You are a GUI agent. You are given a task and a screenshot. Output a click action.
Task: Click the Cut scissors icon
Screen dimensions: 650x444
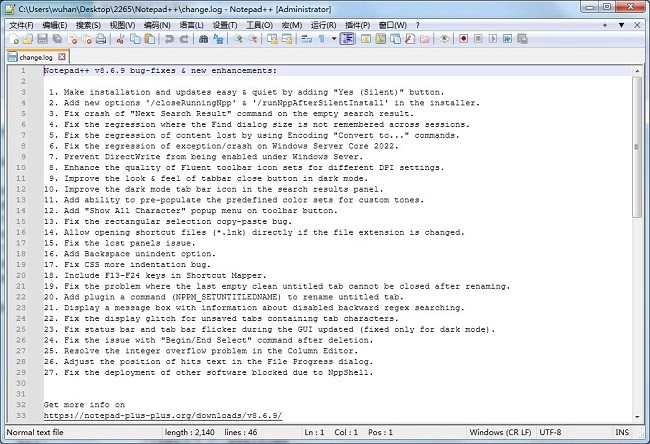[121, 39]
